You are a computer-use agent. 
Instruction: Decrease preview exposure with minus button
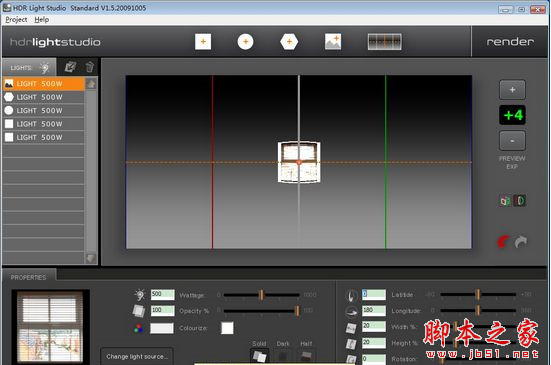[512, 141]
